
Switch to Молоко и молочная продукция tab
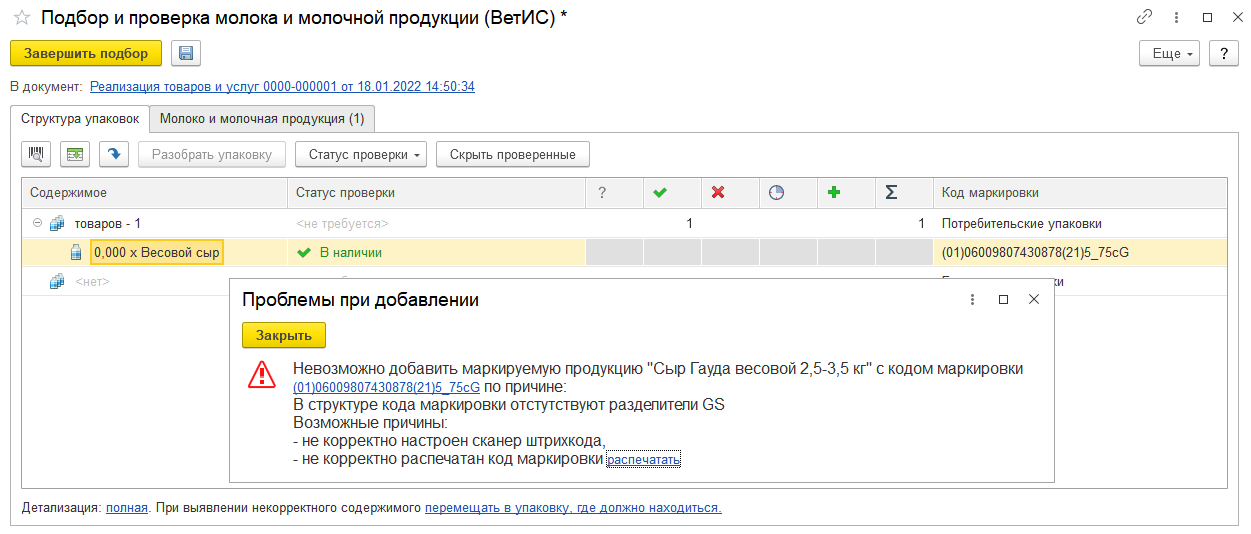coord(262,119)
